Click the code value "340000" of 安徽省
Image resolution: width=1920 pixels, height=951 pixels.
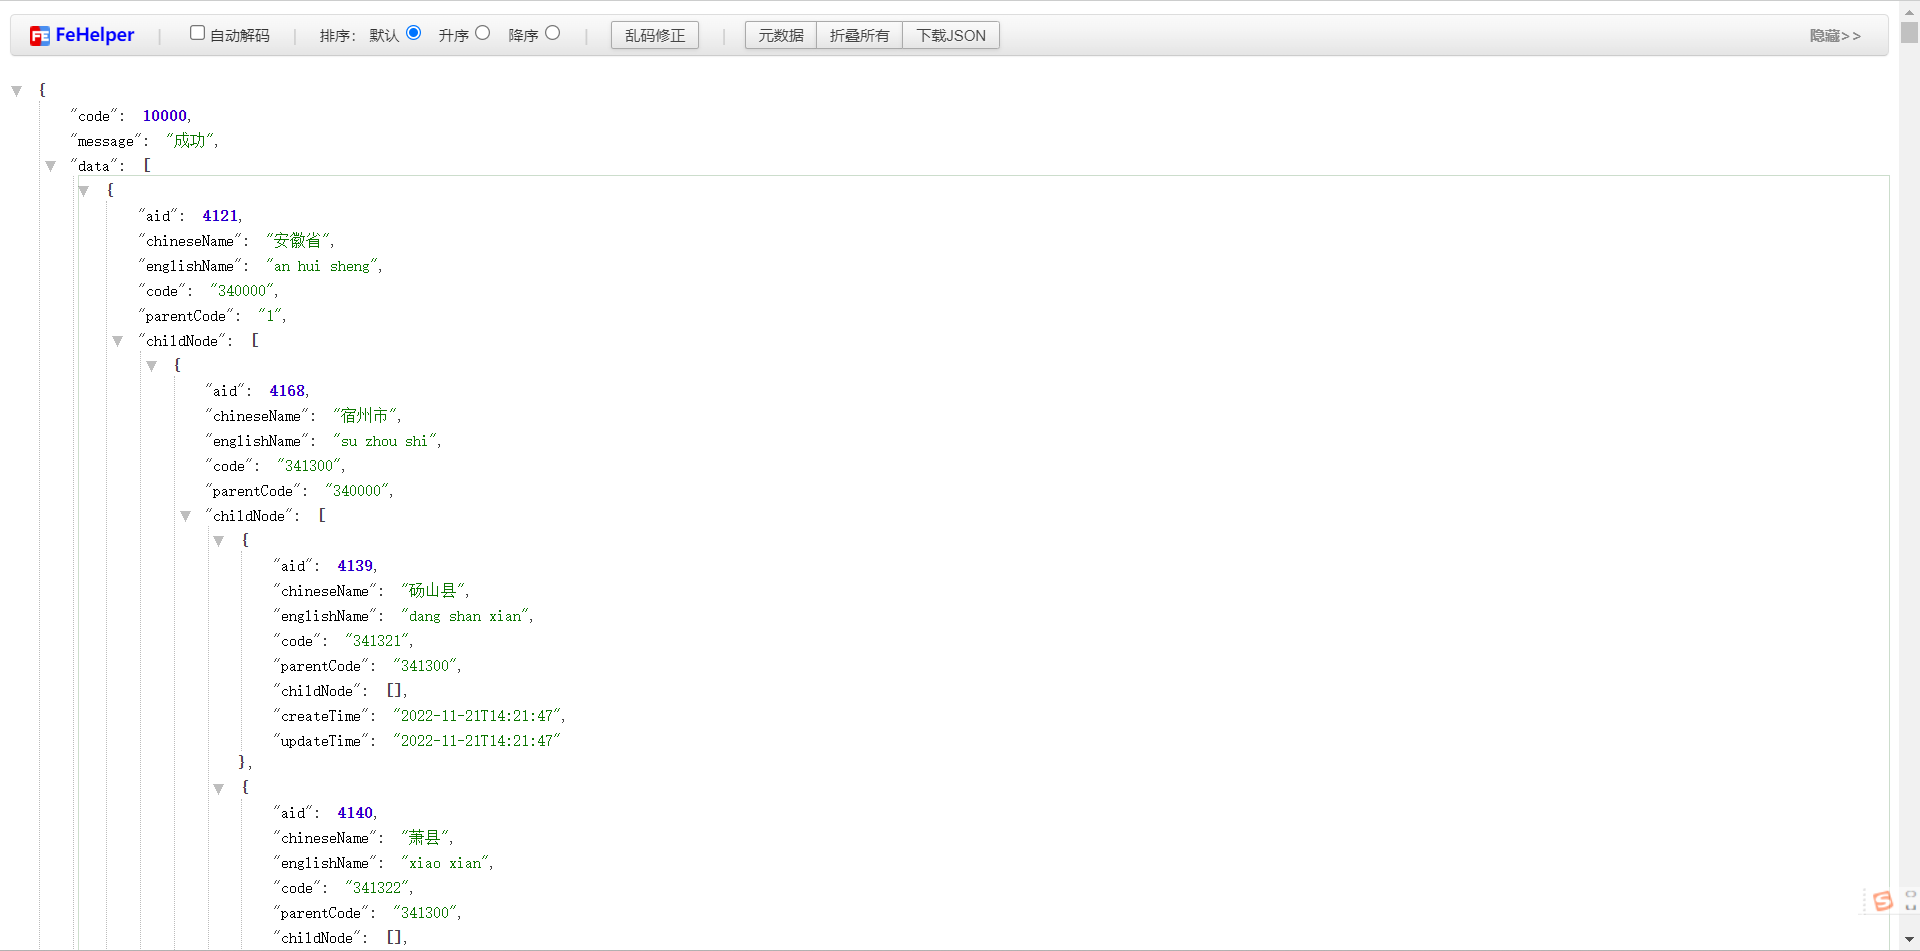coord(242,291)
